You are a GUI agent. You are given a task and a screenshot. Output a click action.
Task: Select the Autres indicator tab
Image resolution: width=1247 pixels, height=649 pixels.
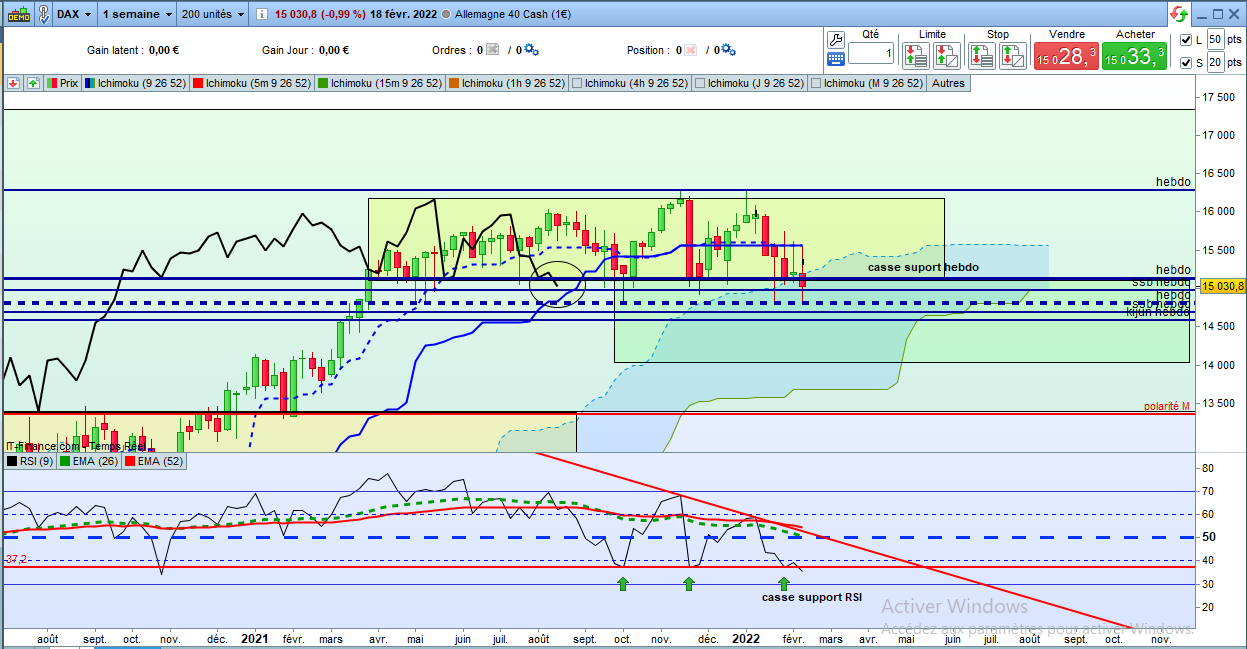948,83
